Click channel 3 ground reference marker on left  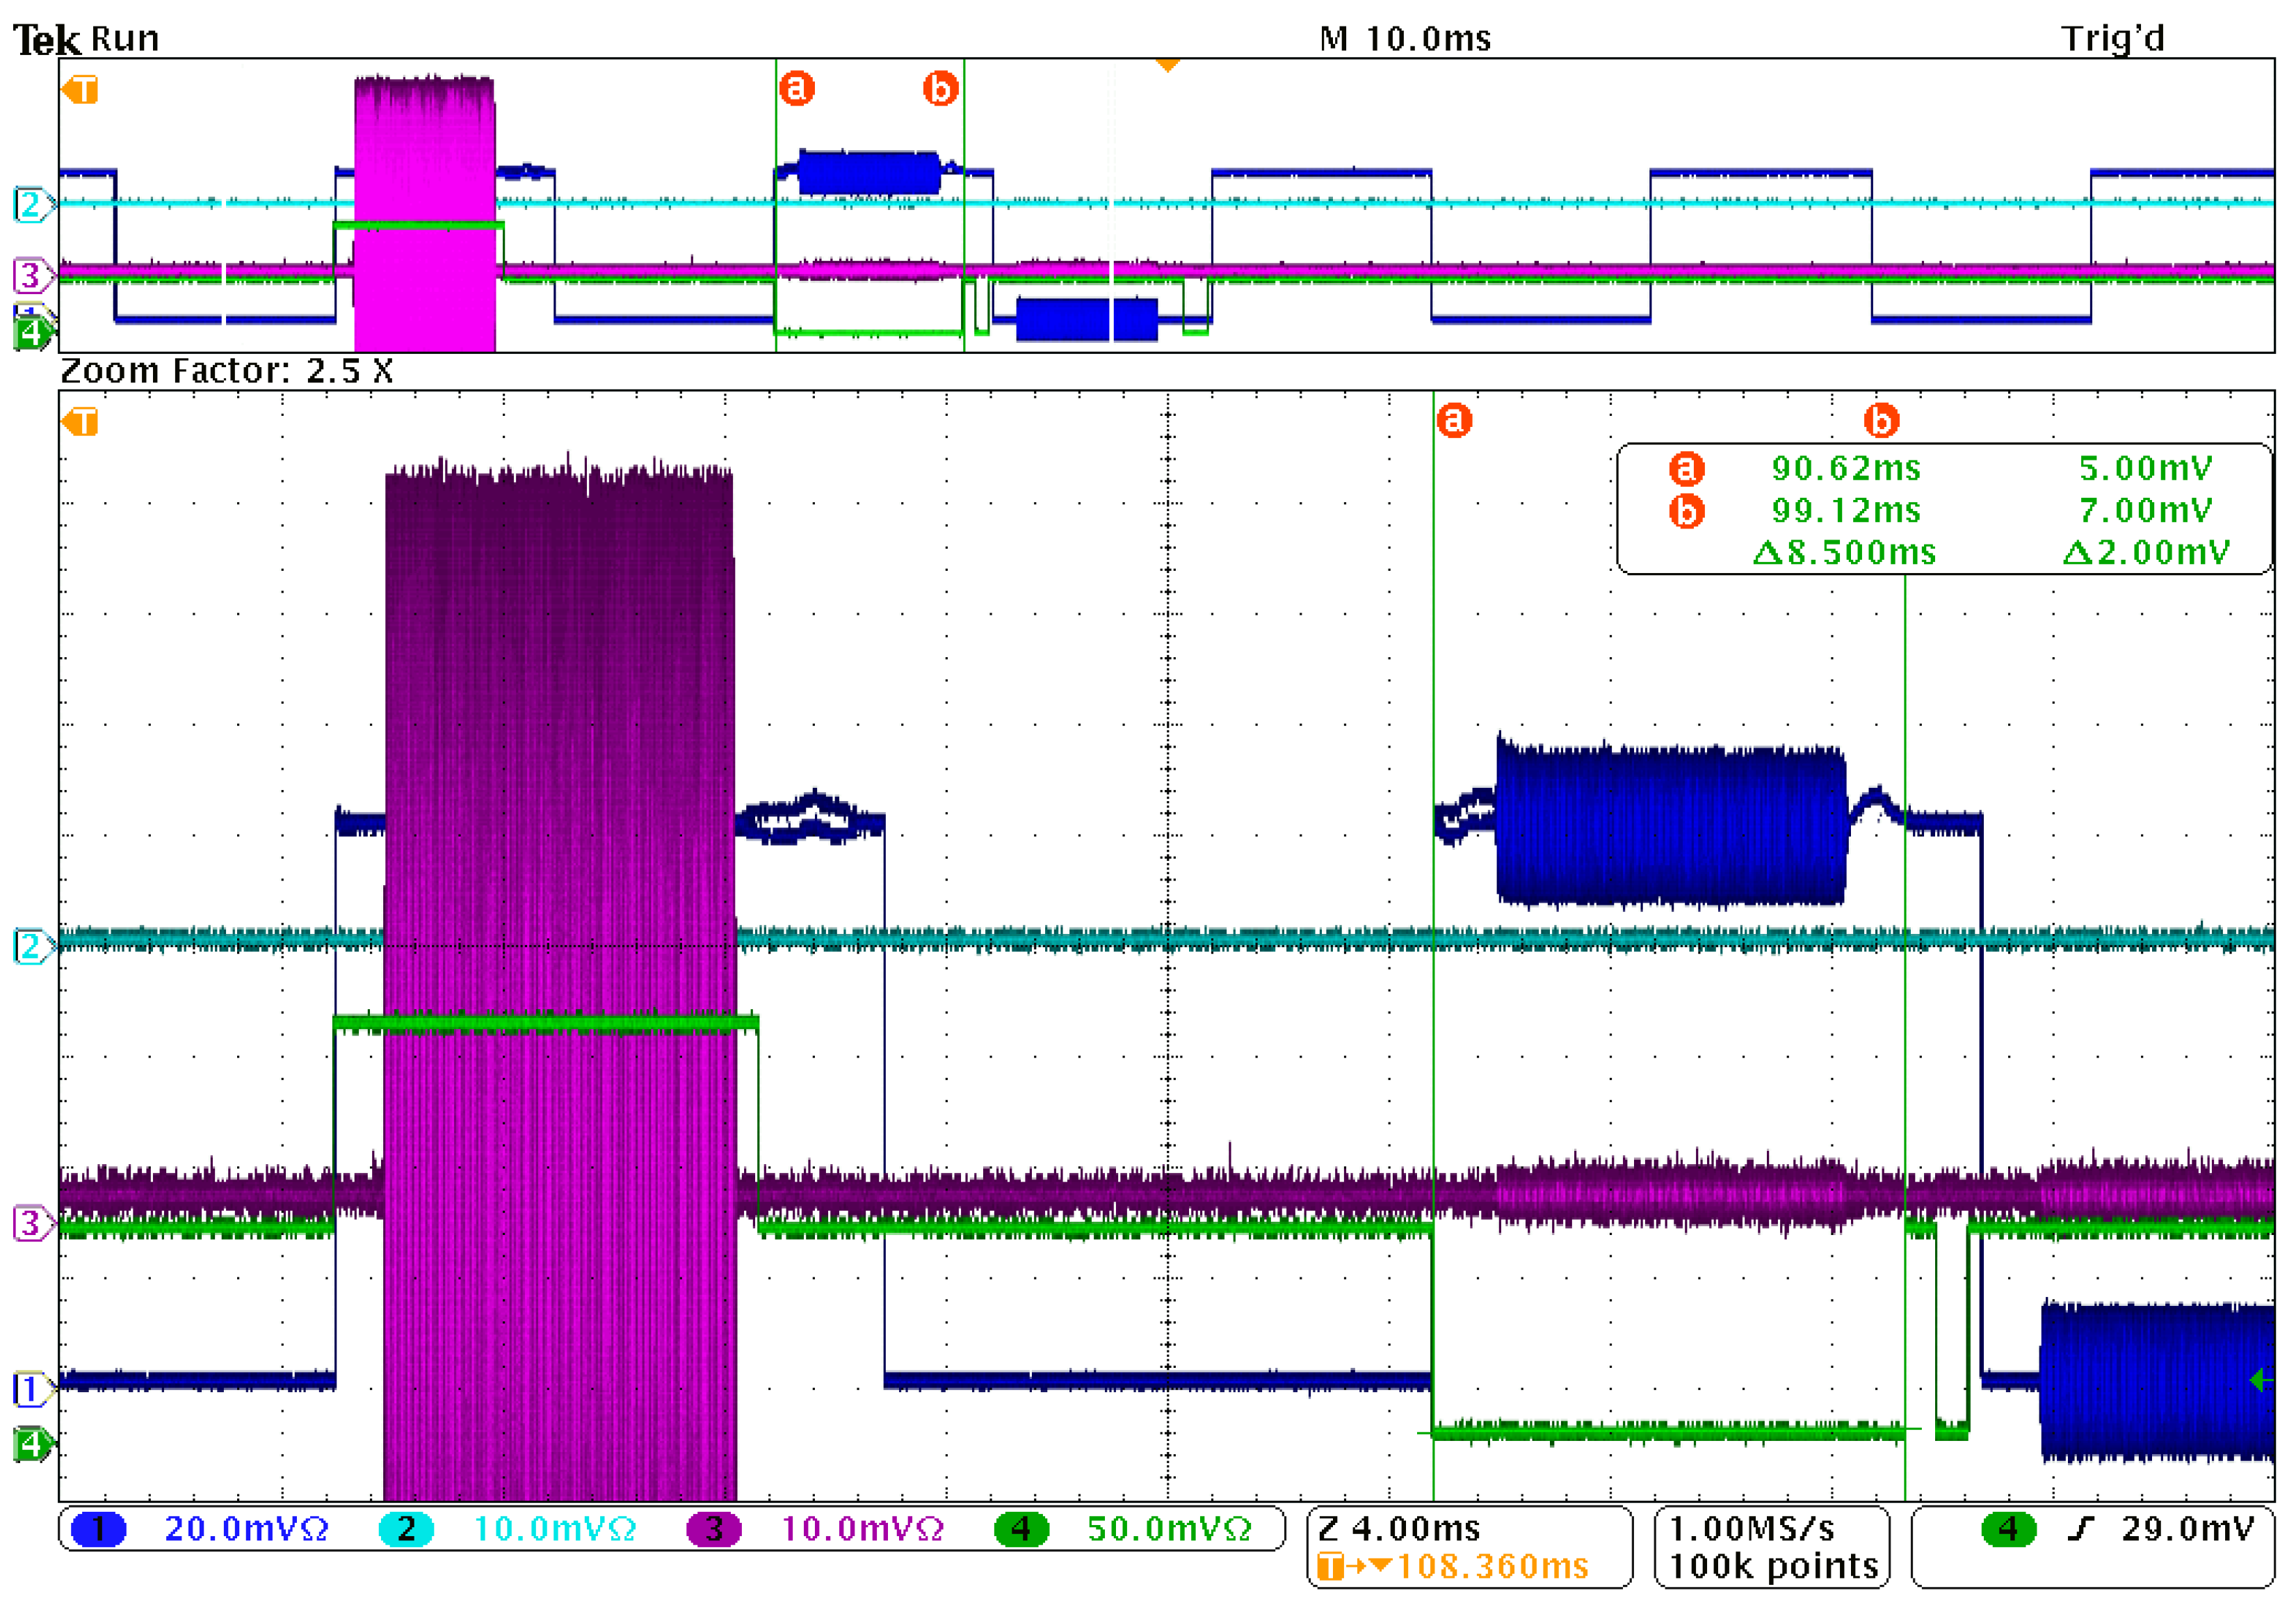(31, 1223)
